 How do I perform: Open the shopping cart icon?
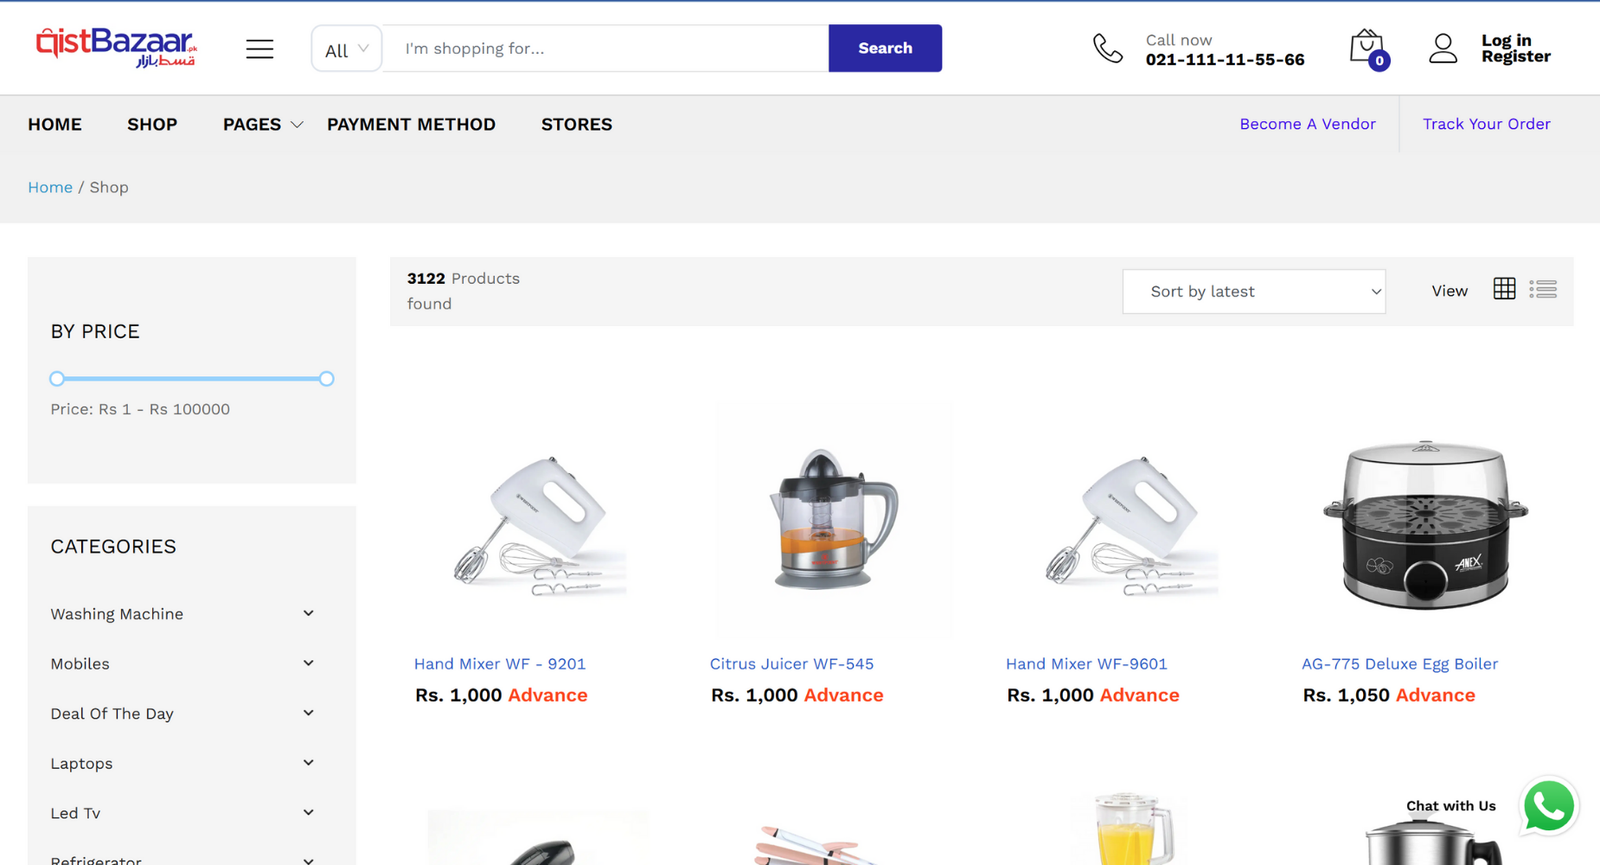click(1366, 47)
